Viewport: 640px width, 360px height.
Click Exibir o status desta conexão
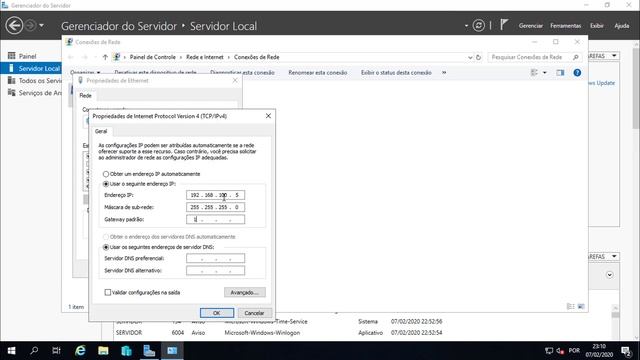(x=396, y=73)
